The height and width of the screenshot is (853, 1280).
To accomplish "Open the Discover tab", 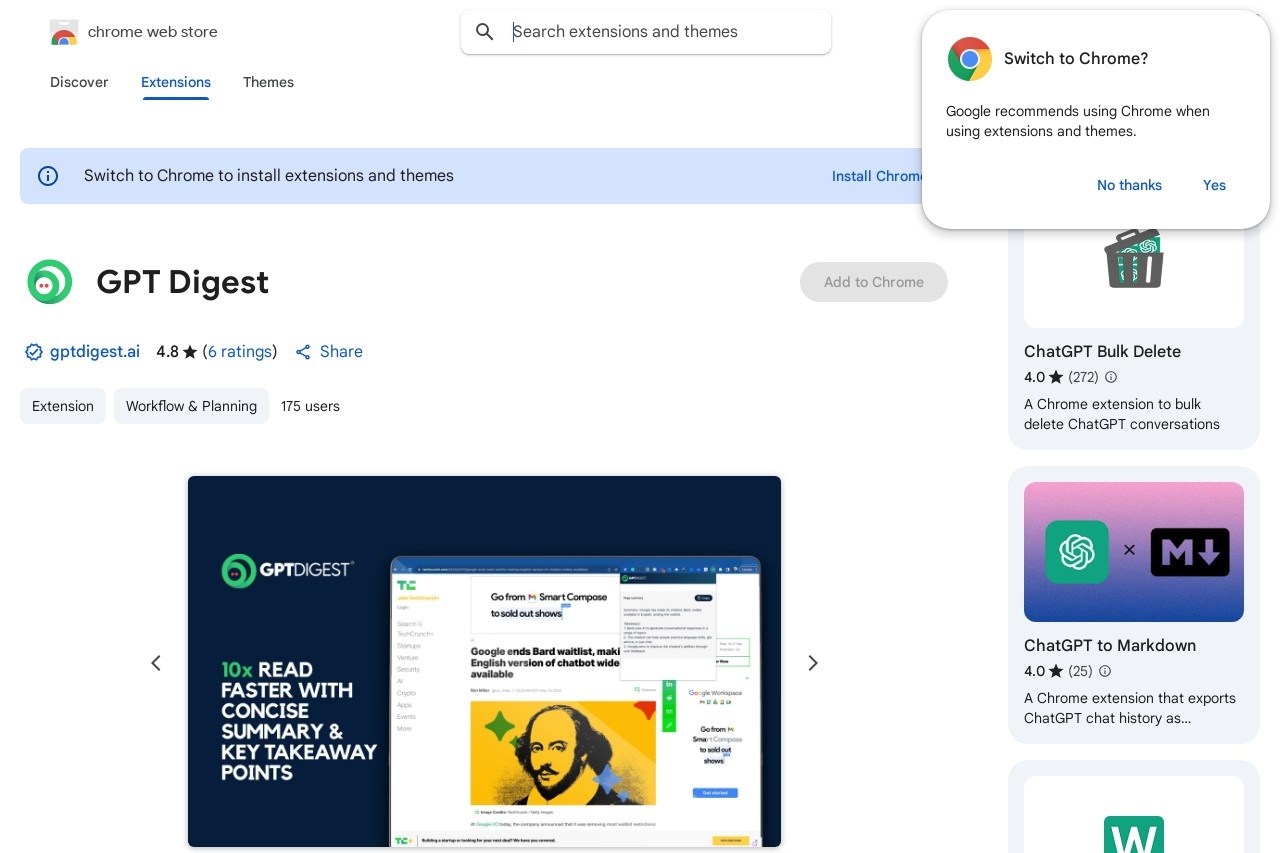I will coord(79,82).
